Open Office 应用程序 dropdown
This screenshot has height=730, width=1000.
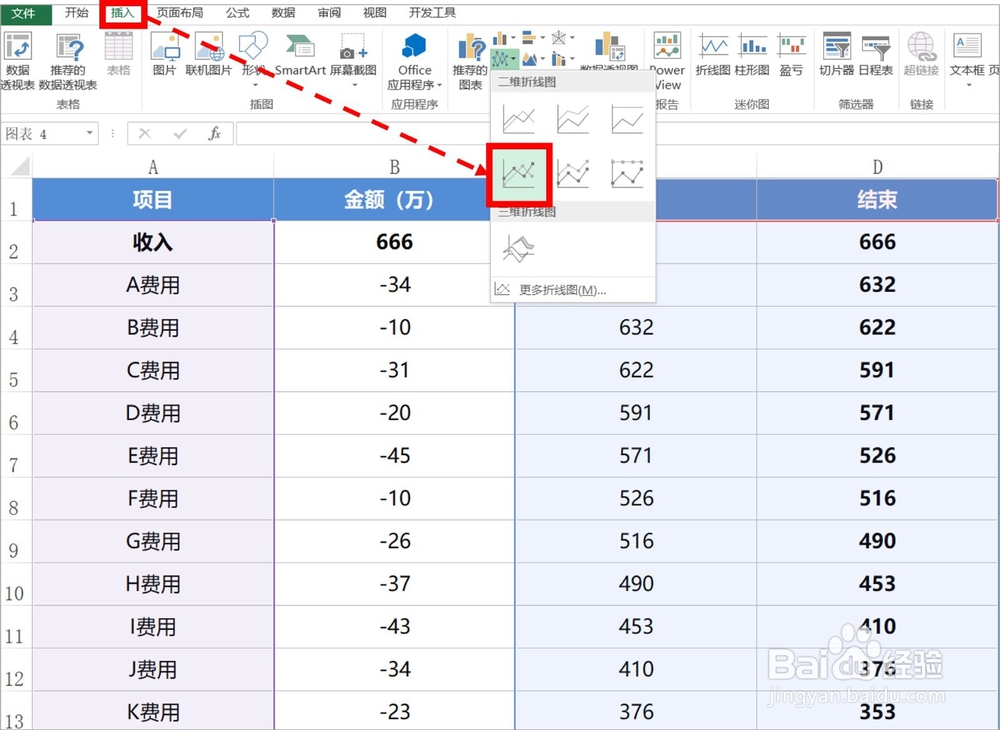tap(415, 61)
